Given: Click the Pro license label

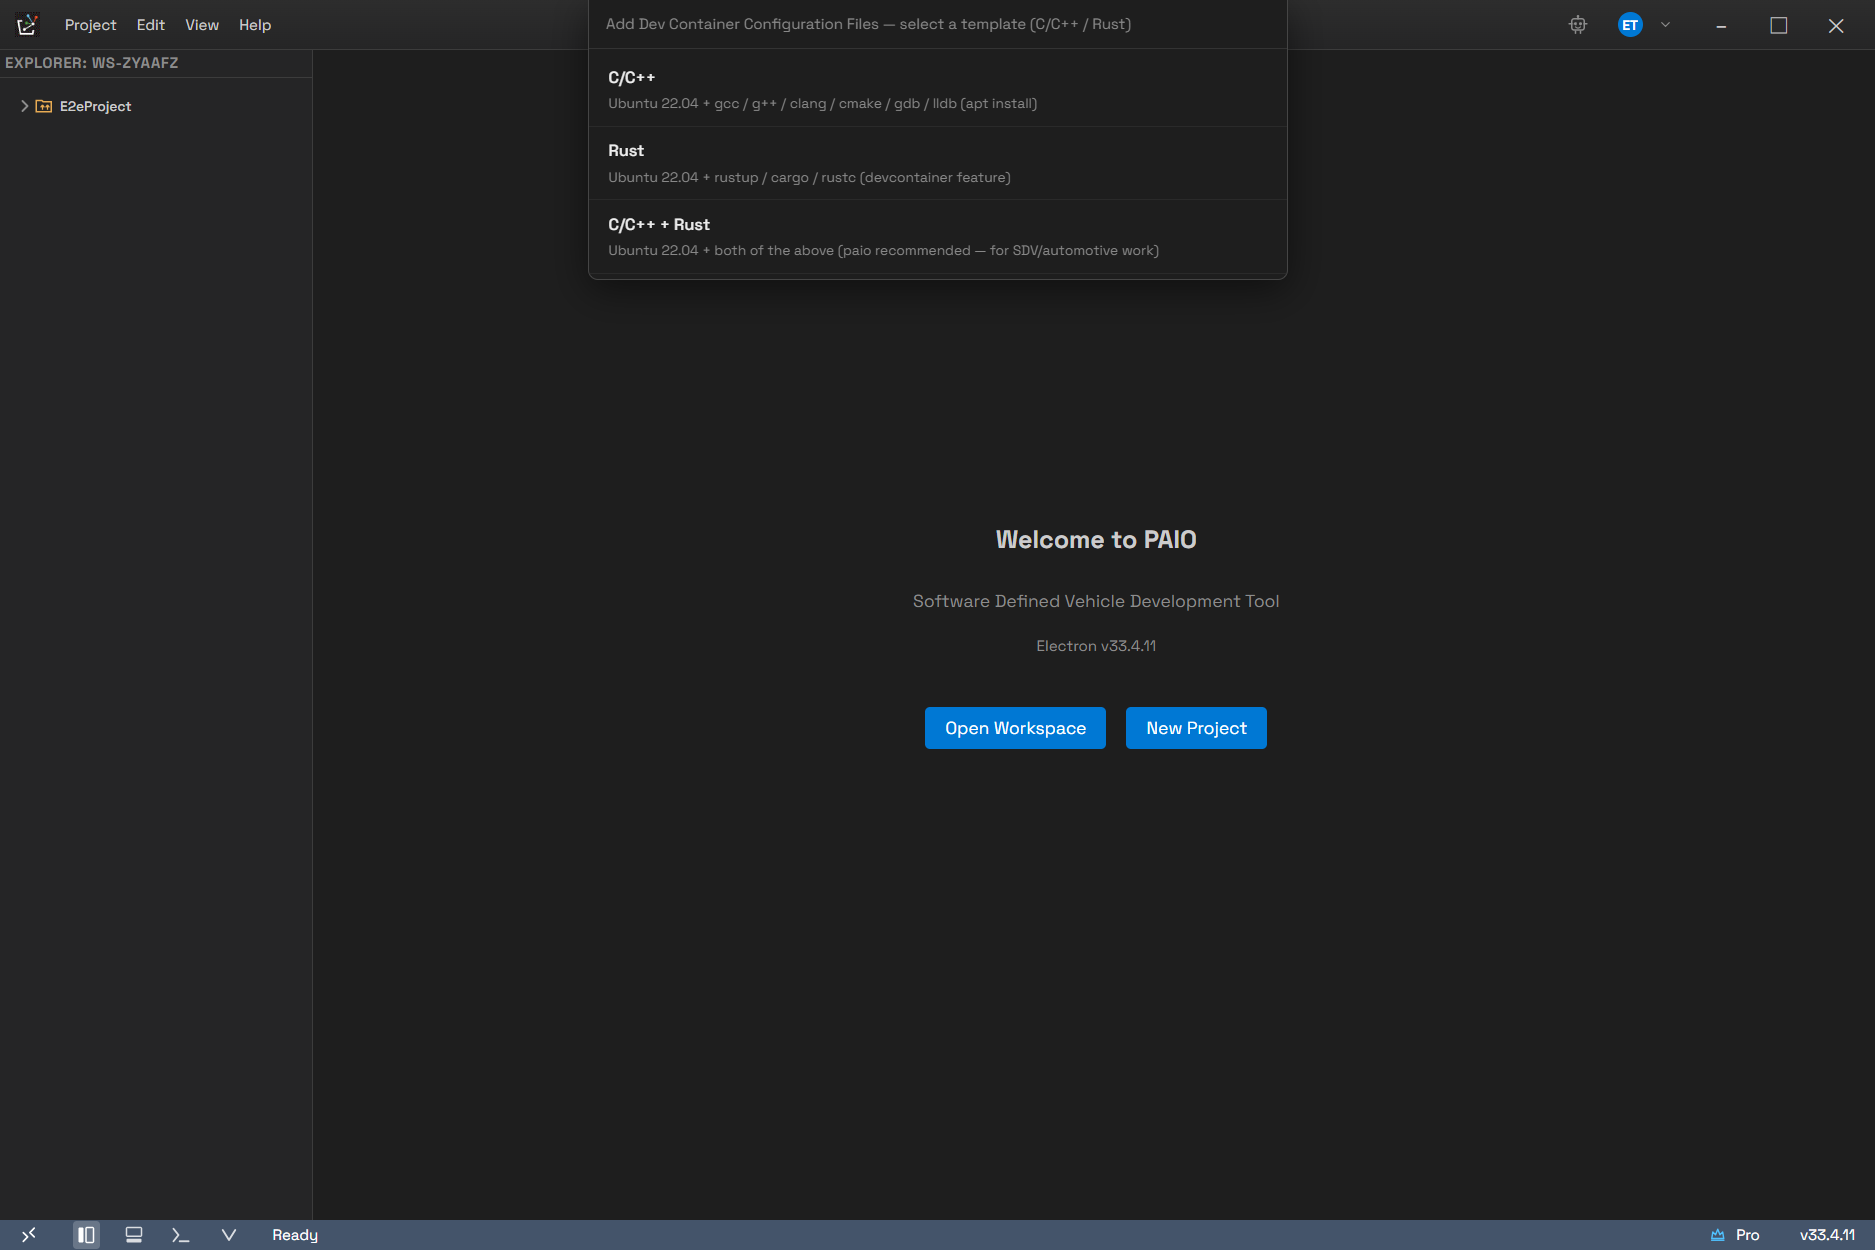Looking at the screenshot, I should [1747, 1235].
